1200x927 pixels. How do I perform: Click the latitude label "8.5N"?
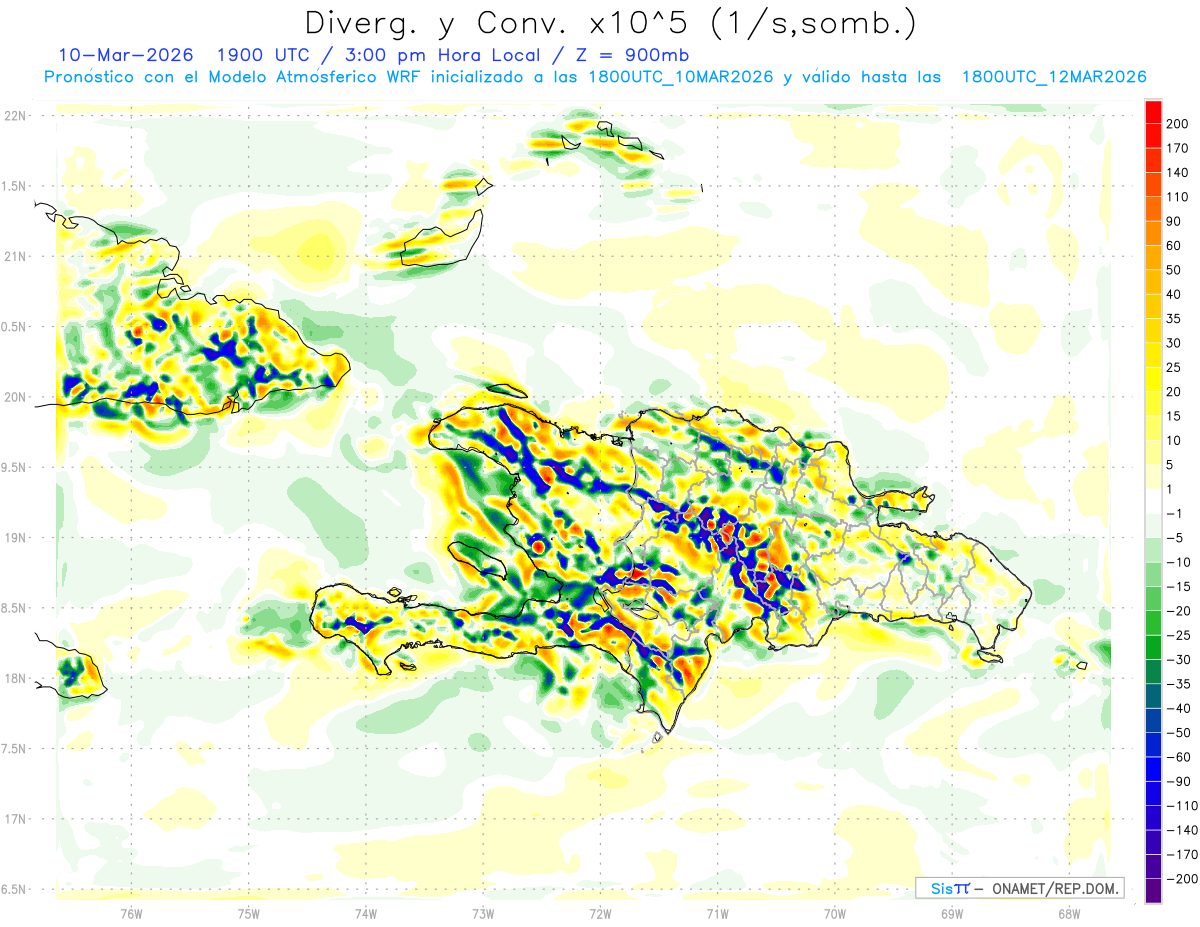pyautogui.click(x=15, y=608)
